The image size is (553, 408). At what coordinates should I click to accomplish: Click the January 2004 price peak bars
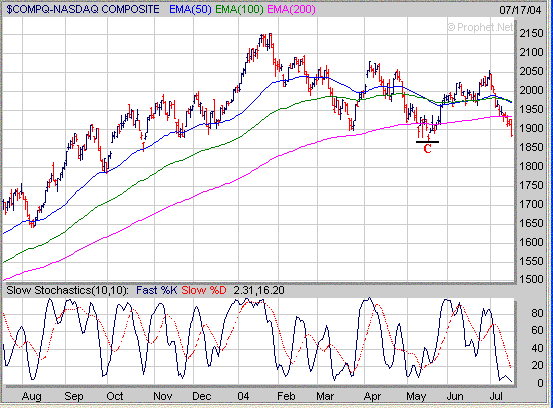[x=265, y=42]
